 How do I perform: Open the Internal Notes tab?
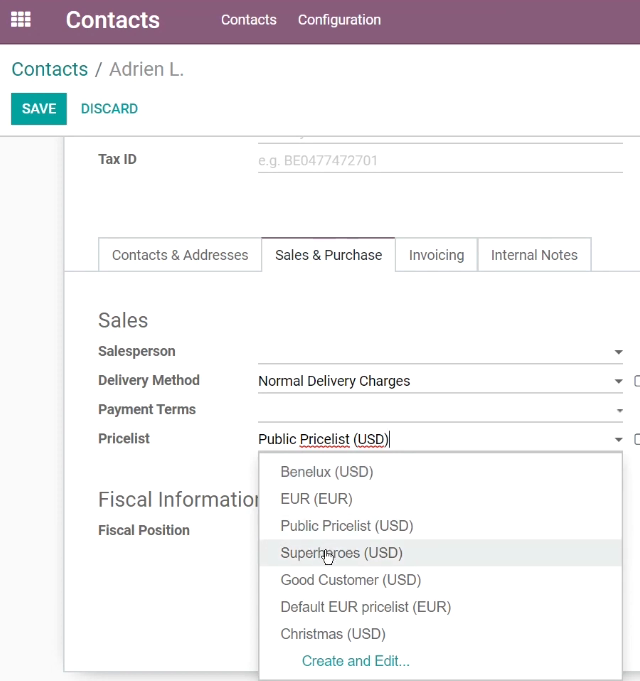point(534,255)
